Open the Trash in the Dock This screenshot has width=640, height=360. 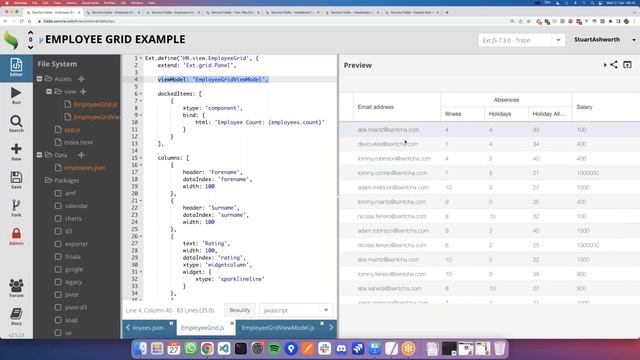(499, 349)
